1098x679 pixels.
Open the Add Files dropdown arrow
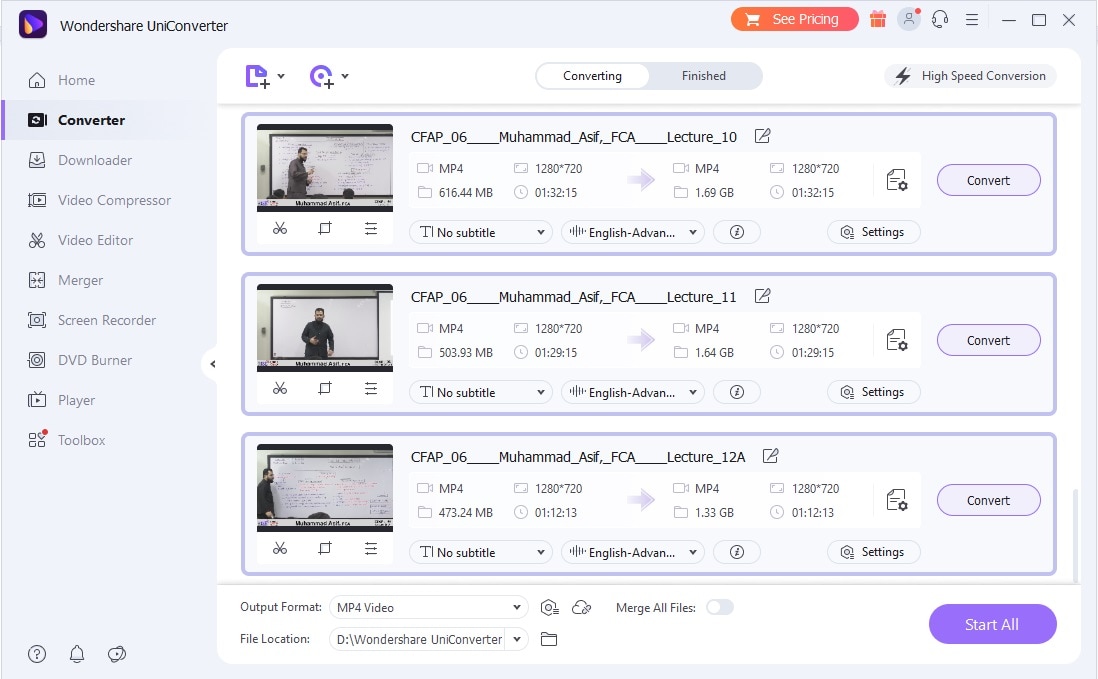[x=281, y=76]
